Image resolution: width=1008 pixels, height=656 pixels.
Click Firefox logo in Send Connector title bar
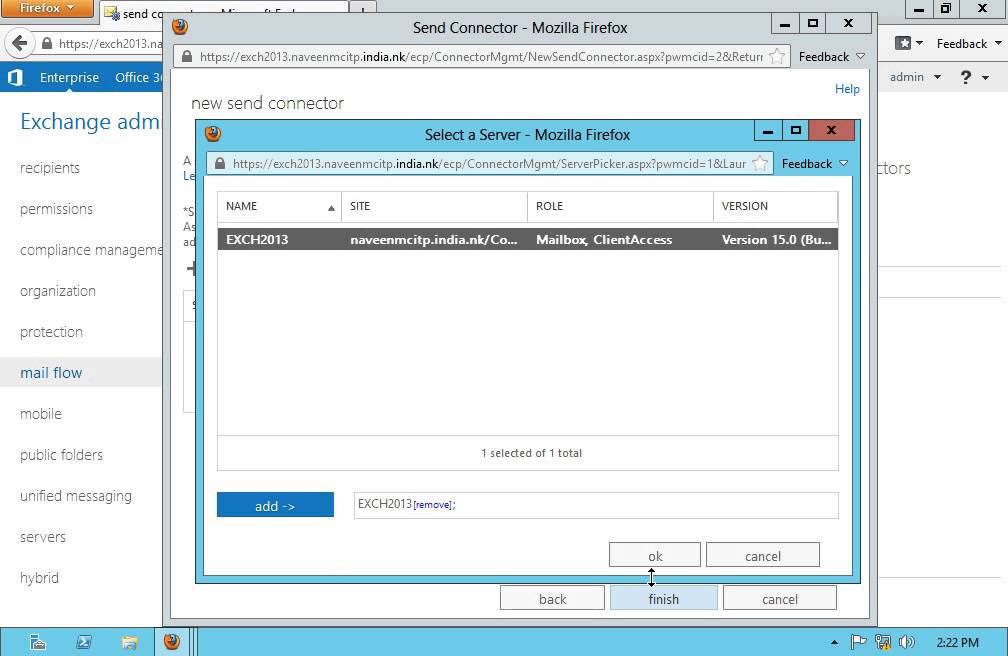(180, 26)
